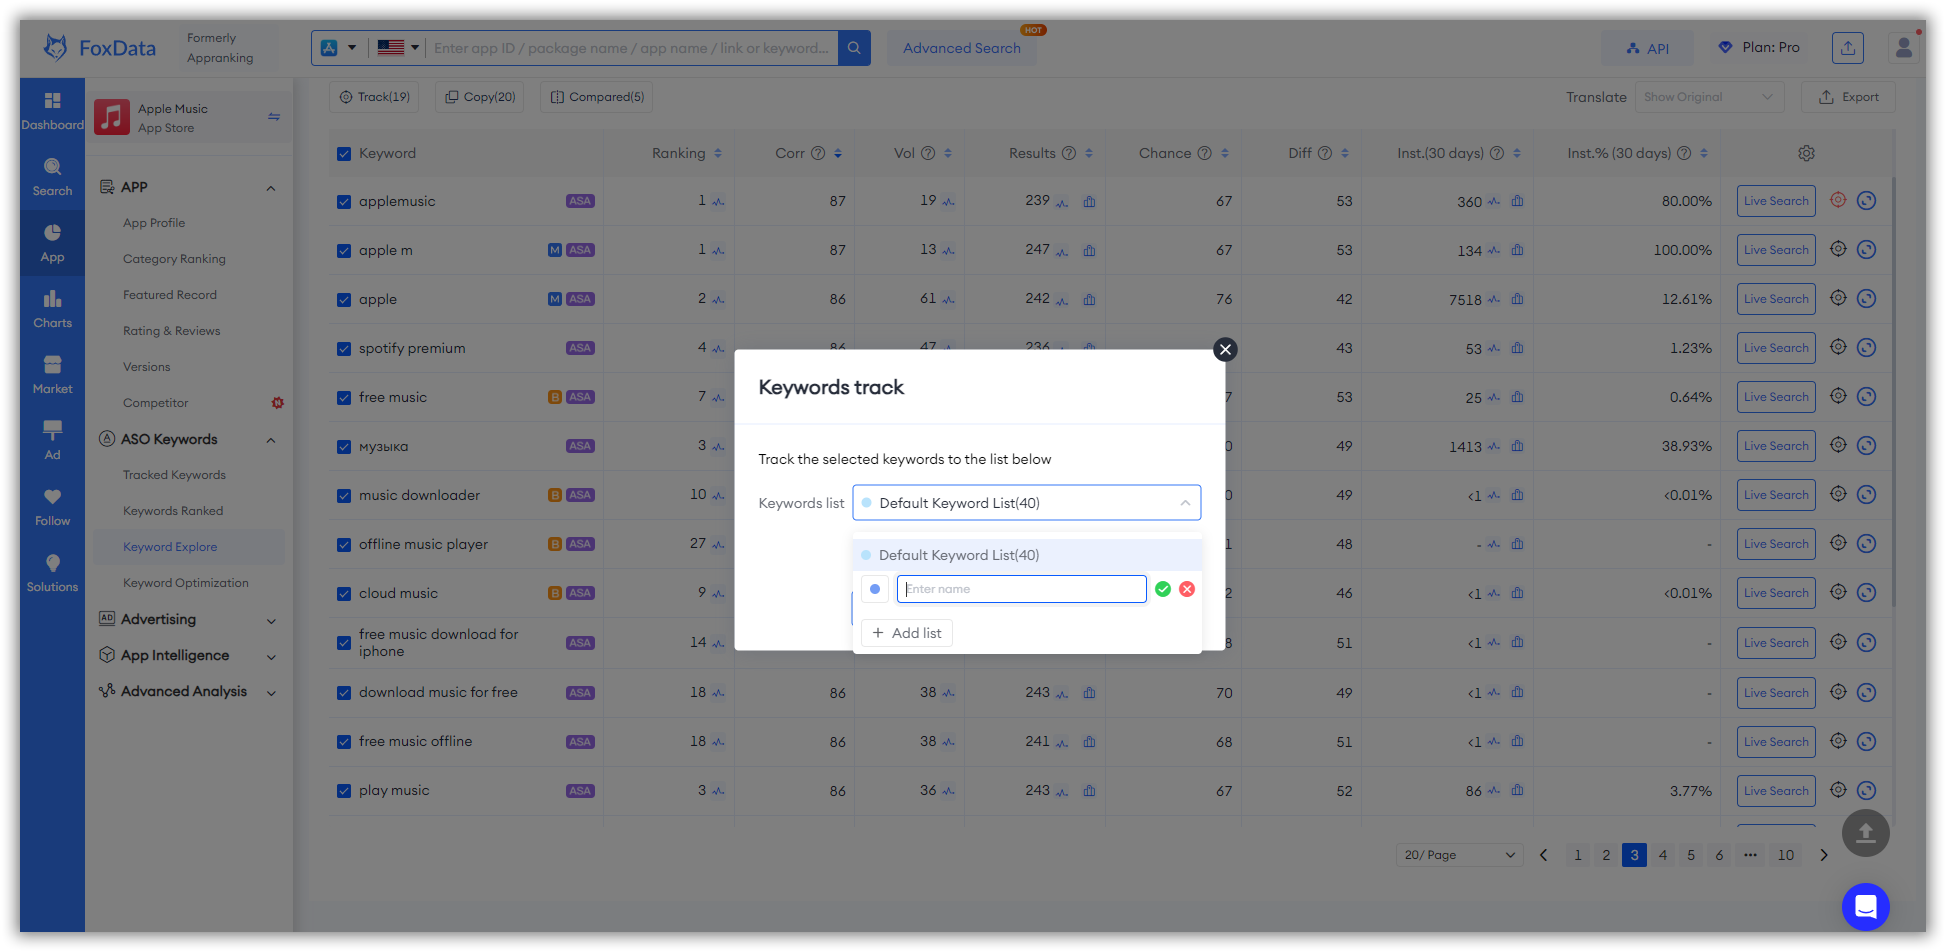The width and height of the screenshot is (1946, 952).
Task: Open the user profile icon
Action: (1903, 47)
